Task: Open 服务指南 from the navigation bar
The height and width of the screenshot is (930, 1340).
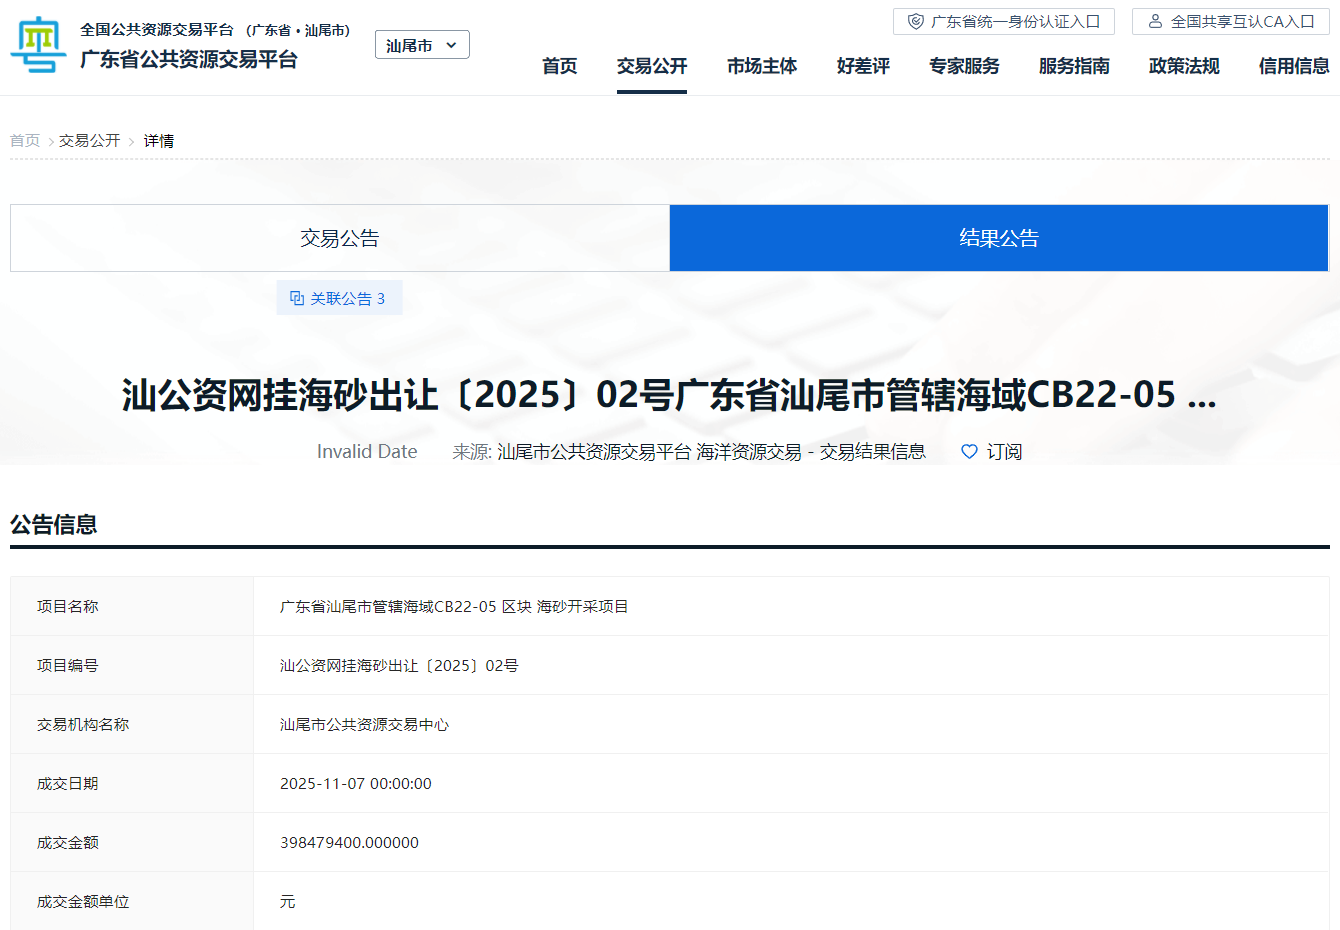Action: tap(1074, 66)
